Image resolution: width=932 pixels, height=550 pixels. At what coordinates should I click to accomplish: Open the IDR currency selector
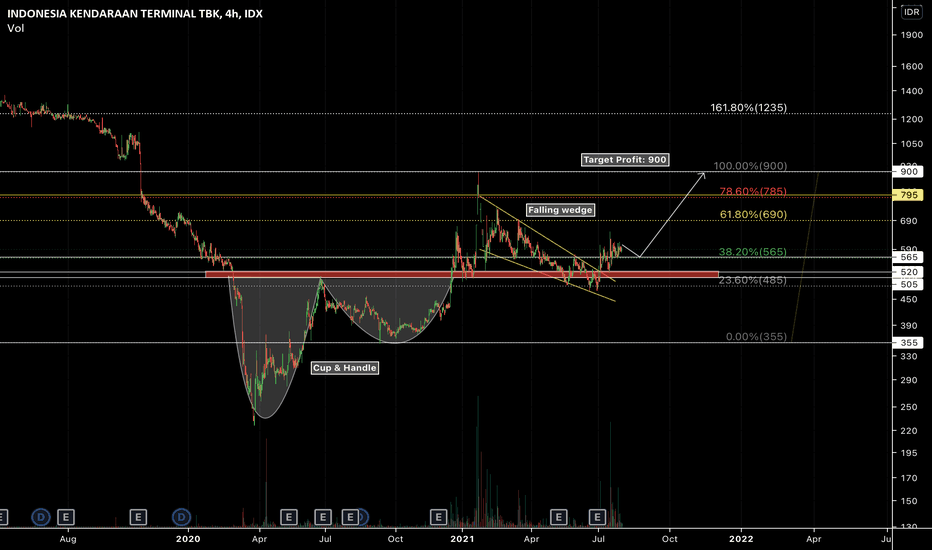pyautogui.click(x=911, y=12)
